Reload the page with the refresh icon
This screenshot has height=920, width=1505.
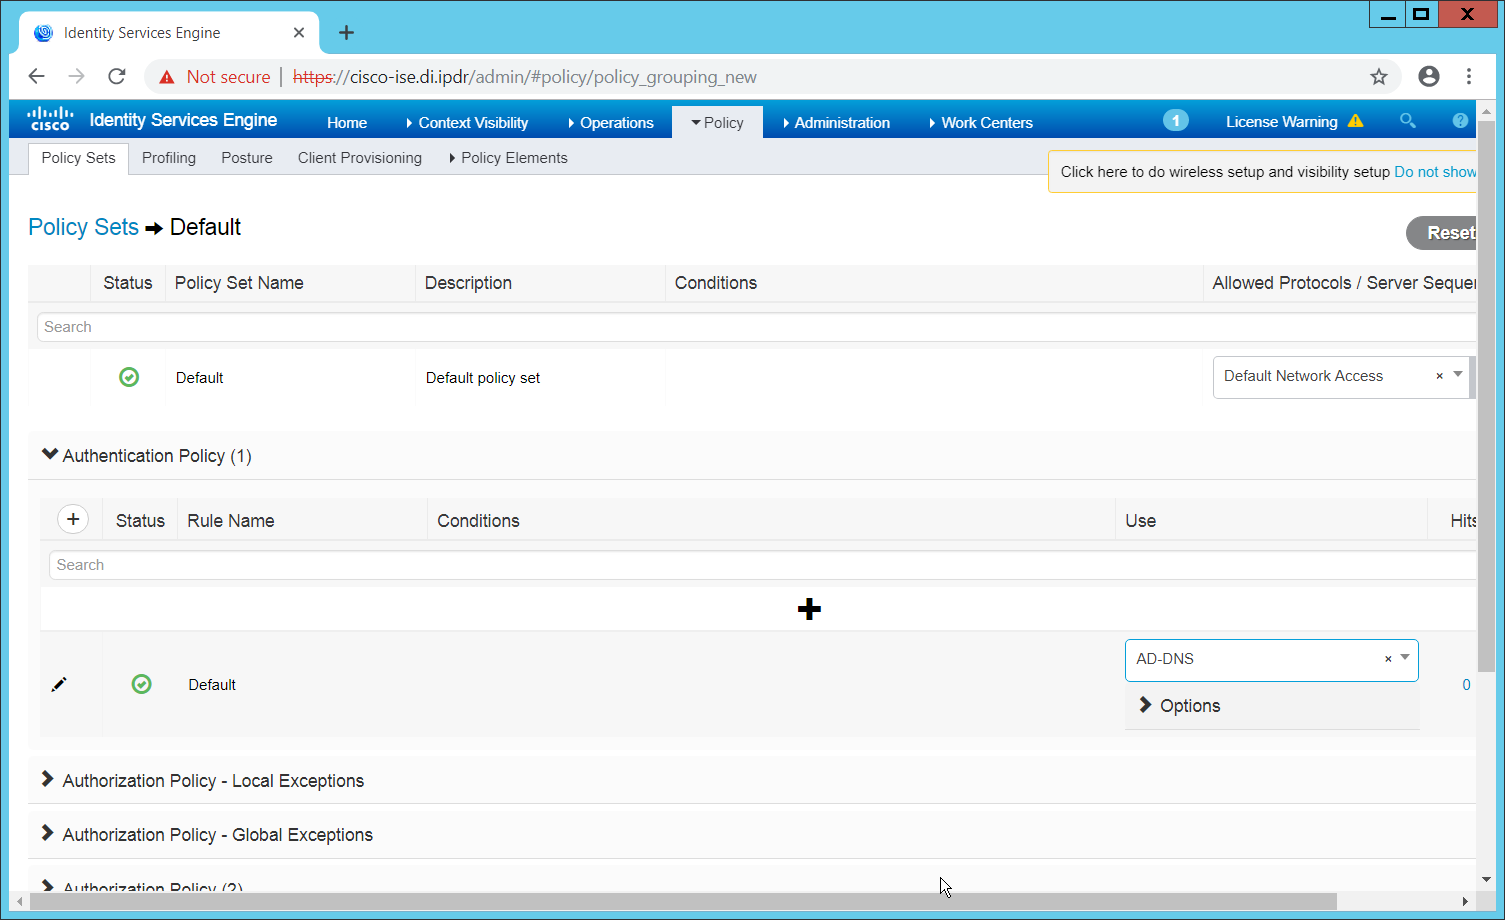tap(117, 77)
